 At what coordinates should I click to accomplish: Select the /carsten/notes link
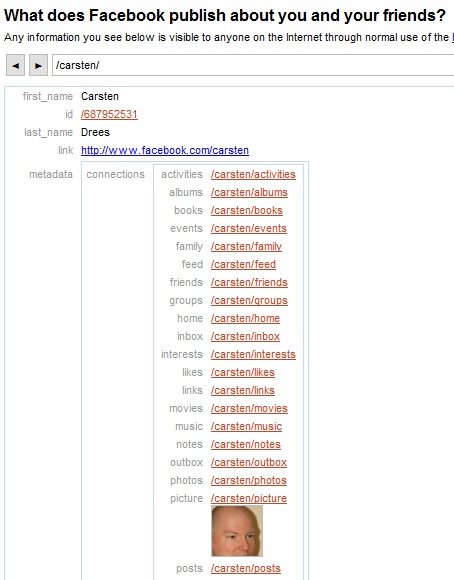tap(246, 444)
